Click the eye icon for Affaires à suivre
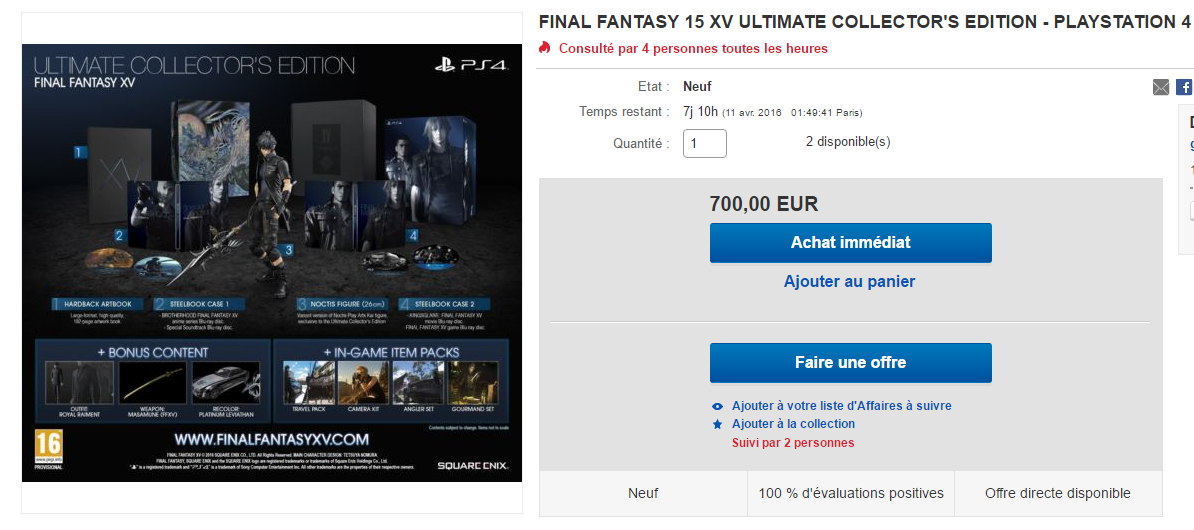This screenshot has width=1194, height=530. (717, 407)
